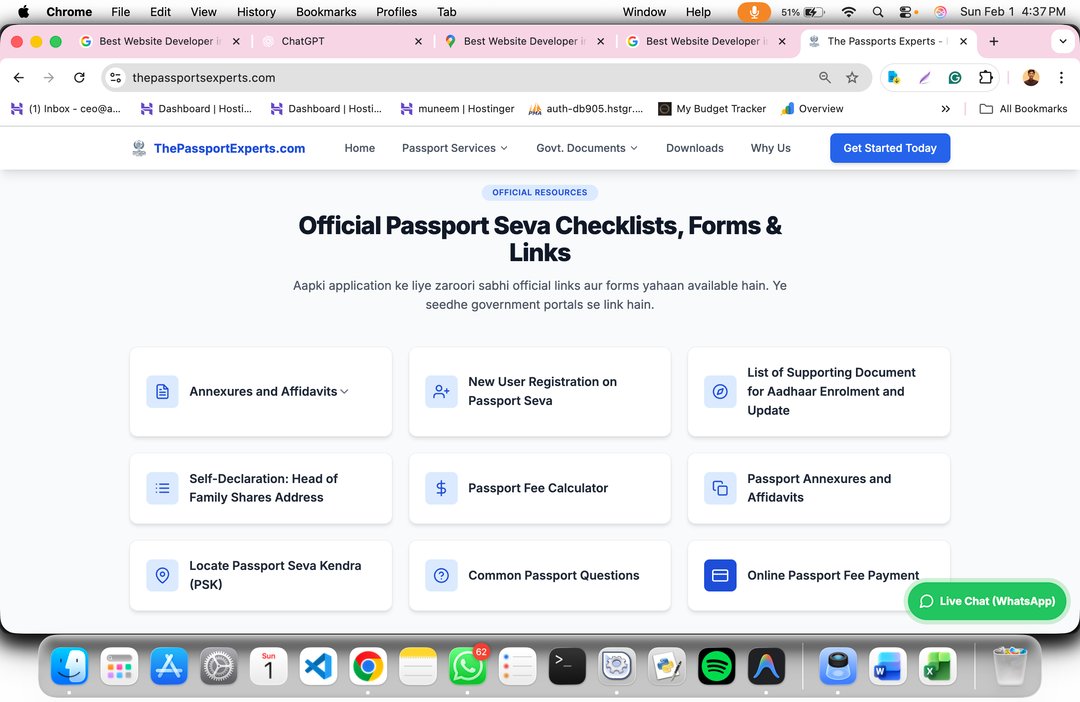This screenshot has height=702, width=1080.
Task: Open the Passport Services dropdown menu
Action: 455,148
